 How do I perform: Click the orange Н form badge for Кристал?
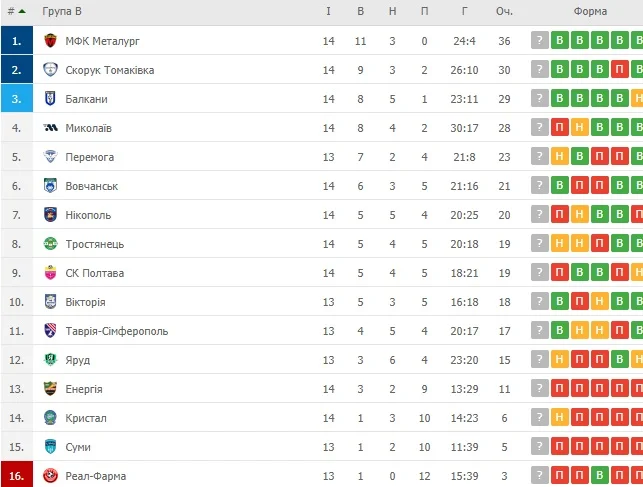point(560,418)
